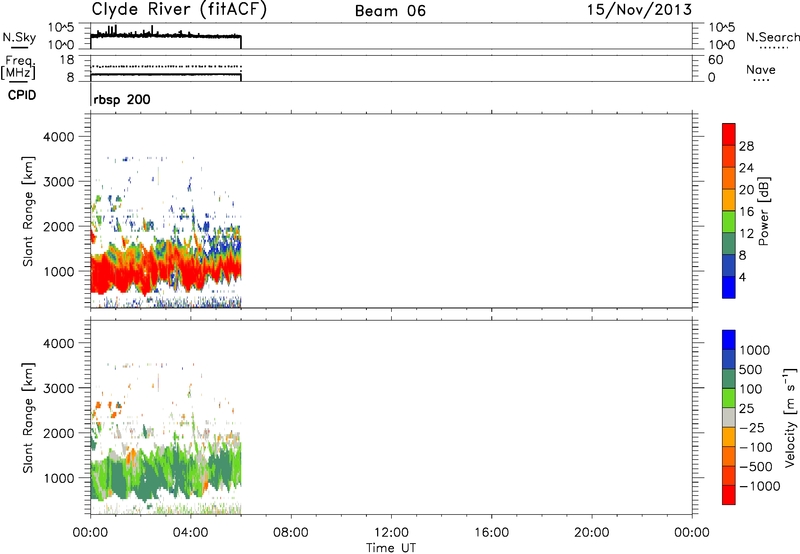Select the "Beam 06" header text
The width and height of the screenshot is (800, 554).
point(390,11)
